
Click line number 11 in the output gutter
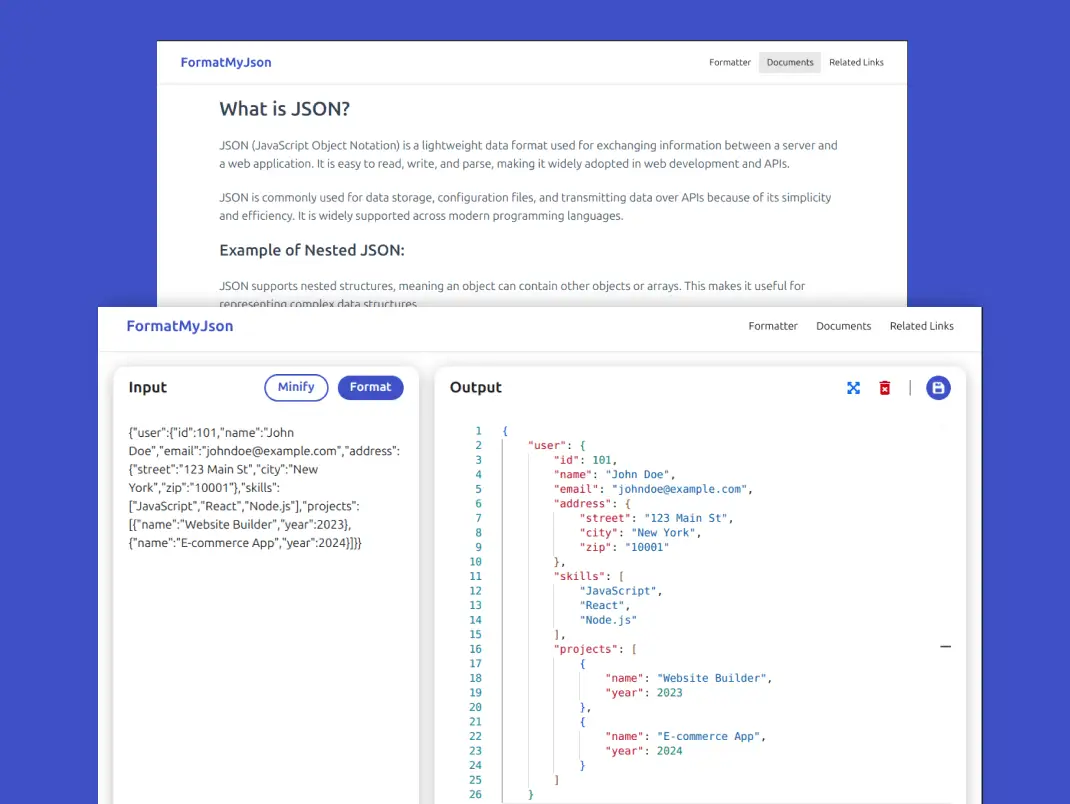click(475, 576)
